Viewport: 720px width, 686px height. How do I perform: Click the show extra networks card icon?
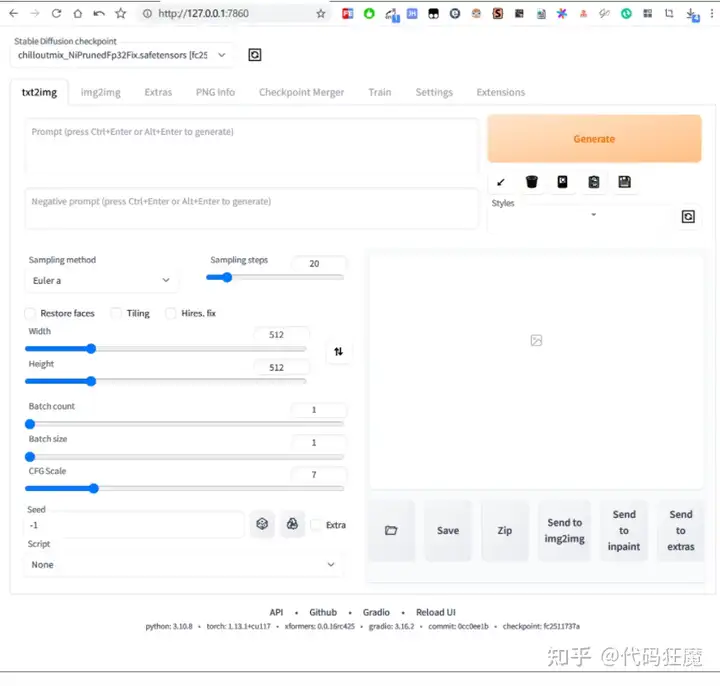(x=562, y=182)
